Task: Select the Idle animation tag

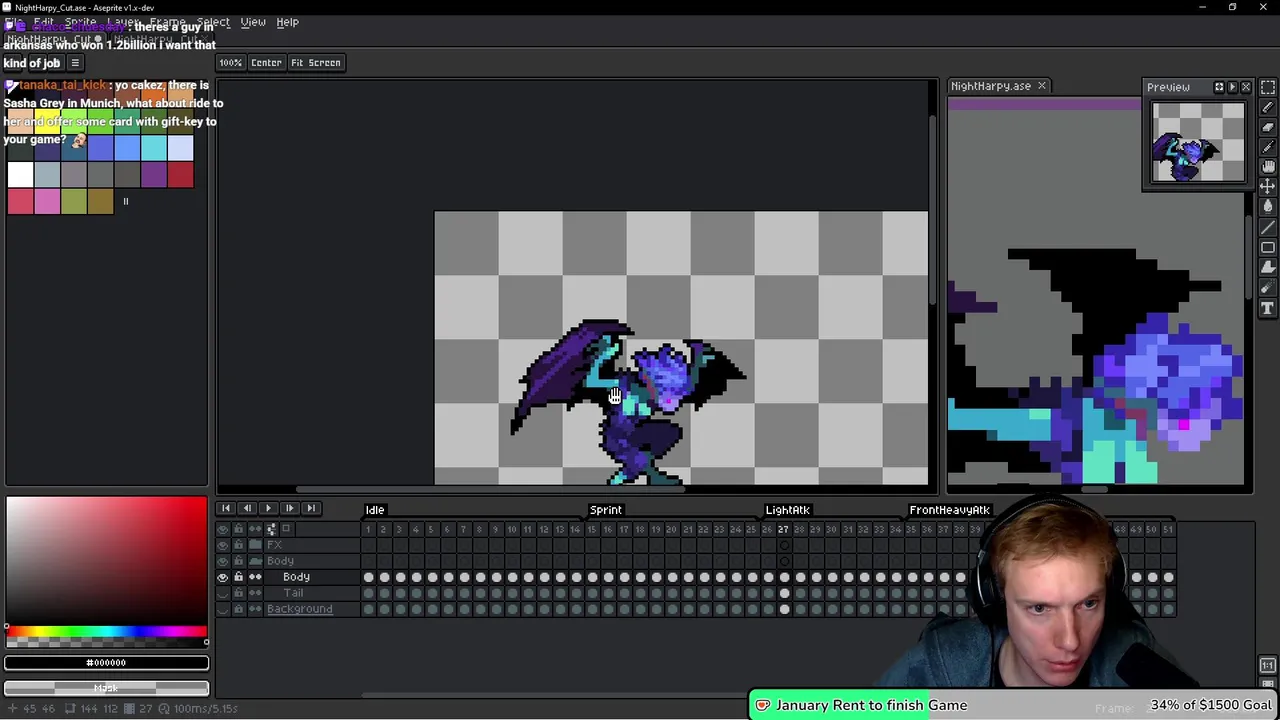Action: click(x=375, y=510)
